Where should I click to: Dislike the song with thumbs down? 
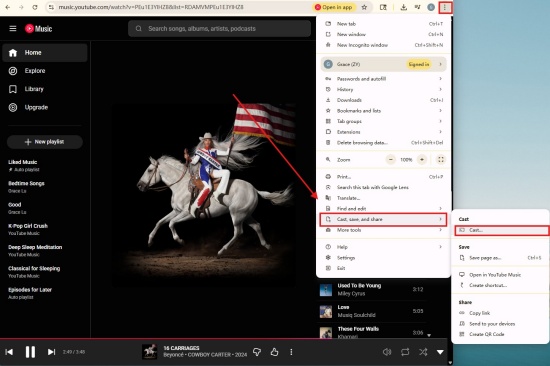(257, 352)
